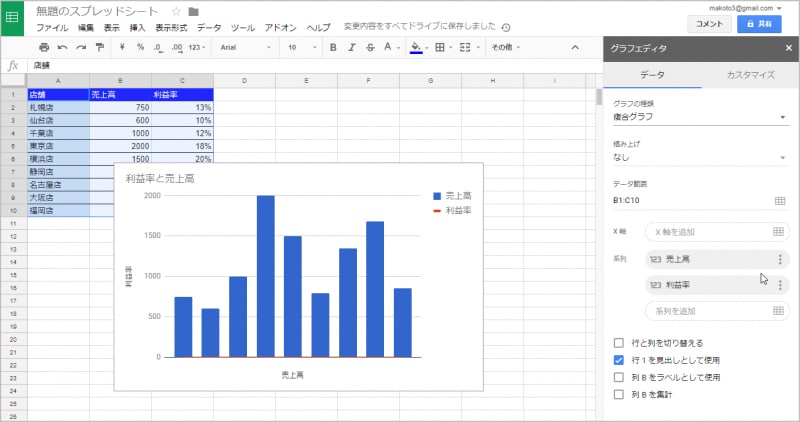Apply italic formatting with I icon
The width and height of the screenshot is (800, 422).
354,47
